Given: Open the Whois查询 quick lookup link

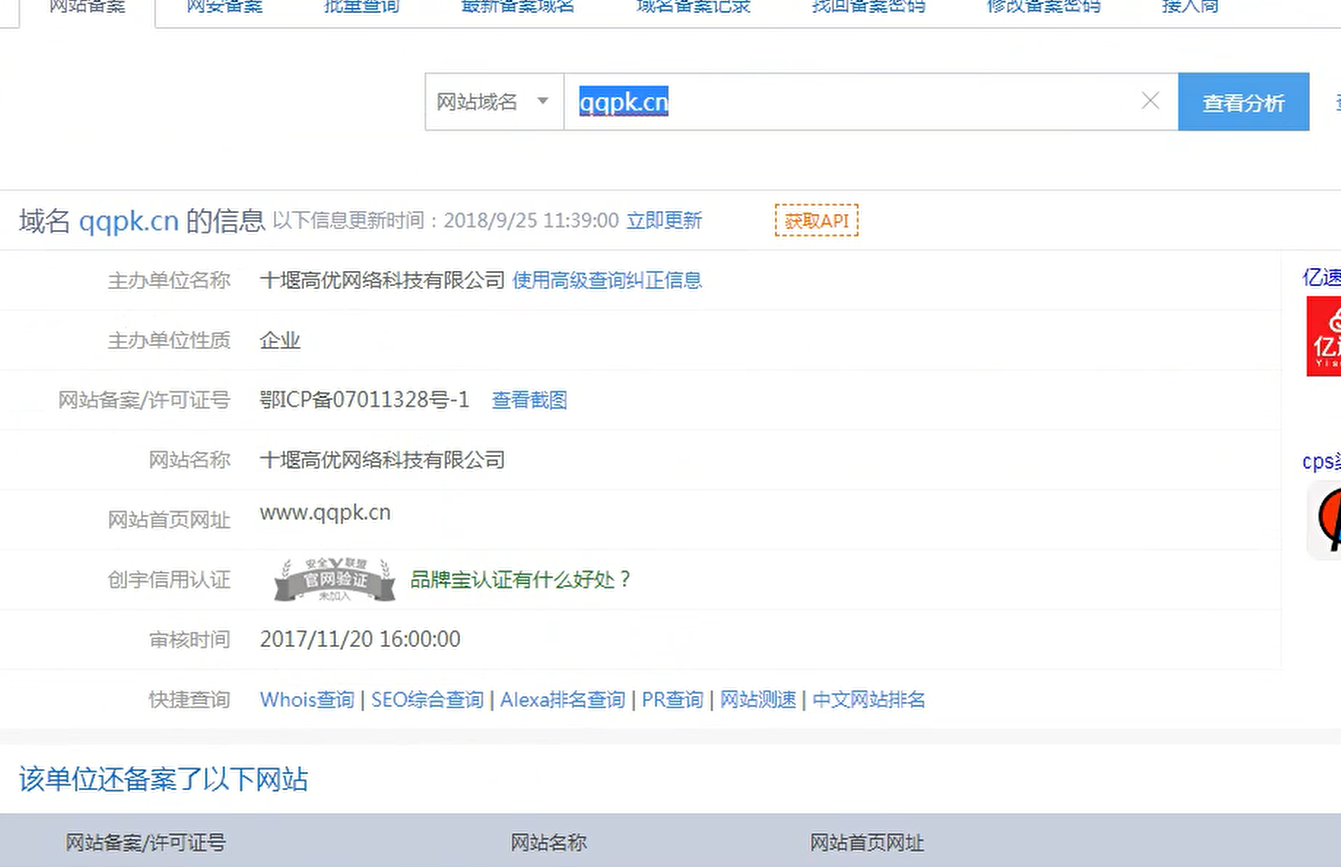Looking at the screenshot, I should pos(307,700).
